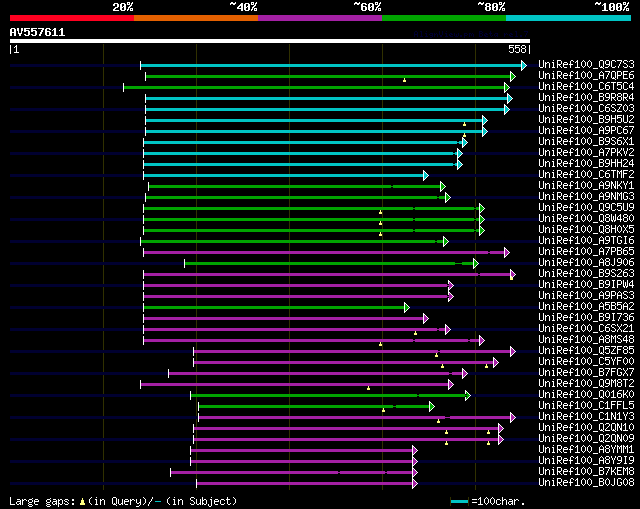Image resolution: width=640 pixels, height=509 pixels.
Task: Click the UniRef100_Q9M8T2 label
Action: (586, 384)
